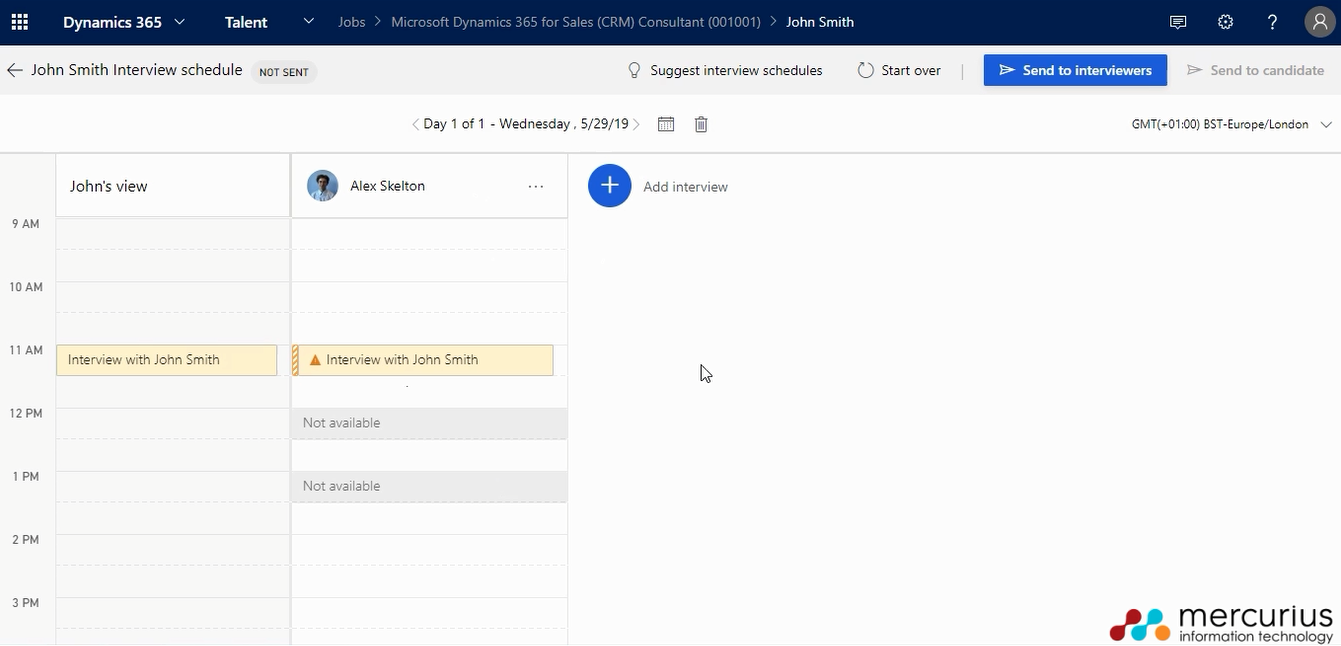The image size is (1341, 646).
Task: Click Day 1 of 1 date label
Action: tap(526, 124)
